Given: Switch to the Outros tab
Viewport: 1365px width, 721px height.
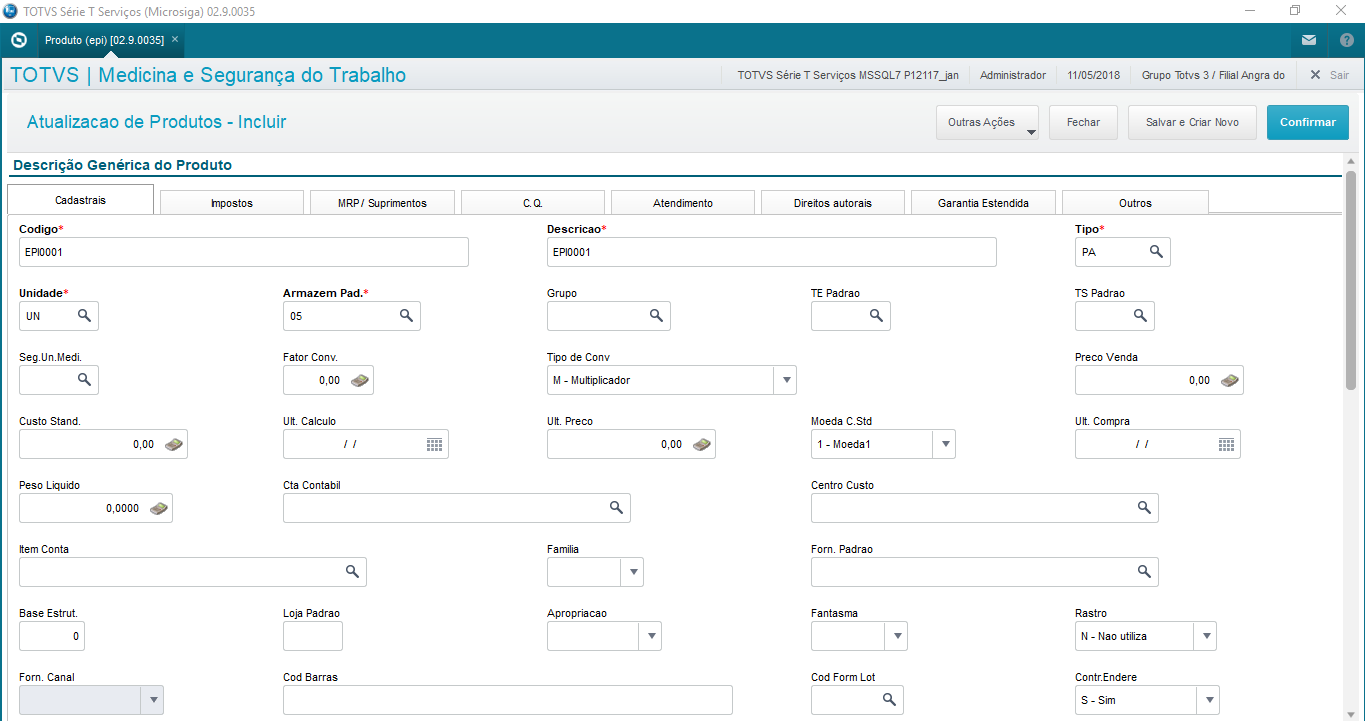Looking at the screenshot, I should coord(1135,203).
